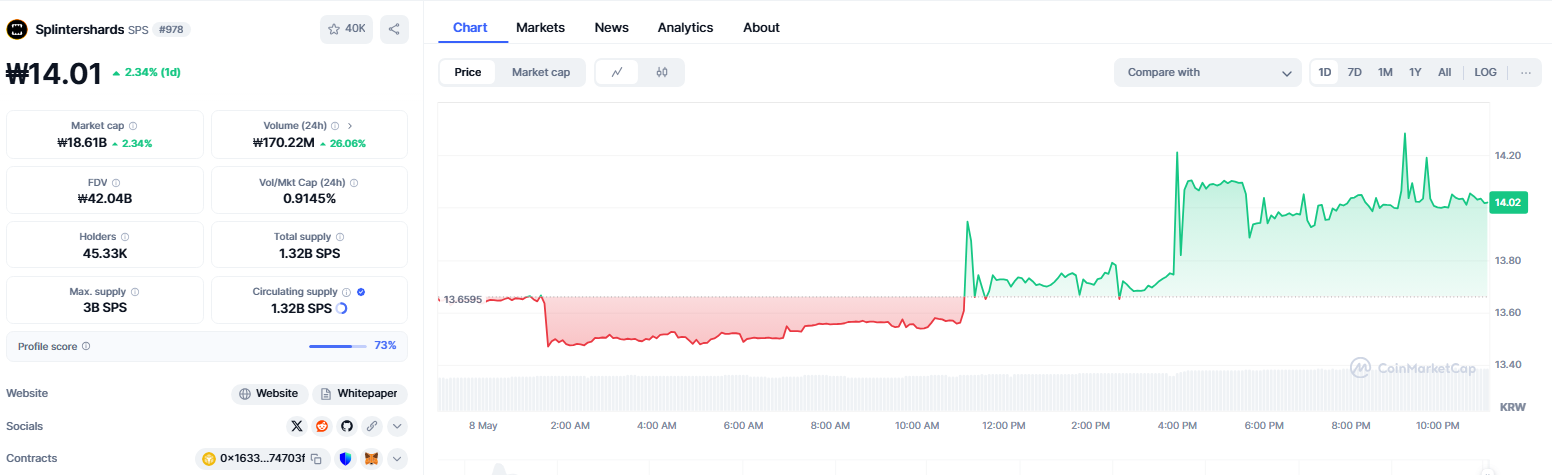Image resolution: width=1552 pixels, height=475 pixels.
Task: Open the About tab
Action: 761,27
